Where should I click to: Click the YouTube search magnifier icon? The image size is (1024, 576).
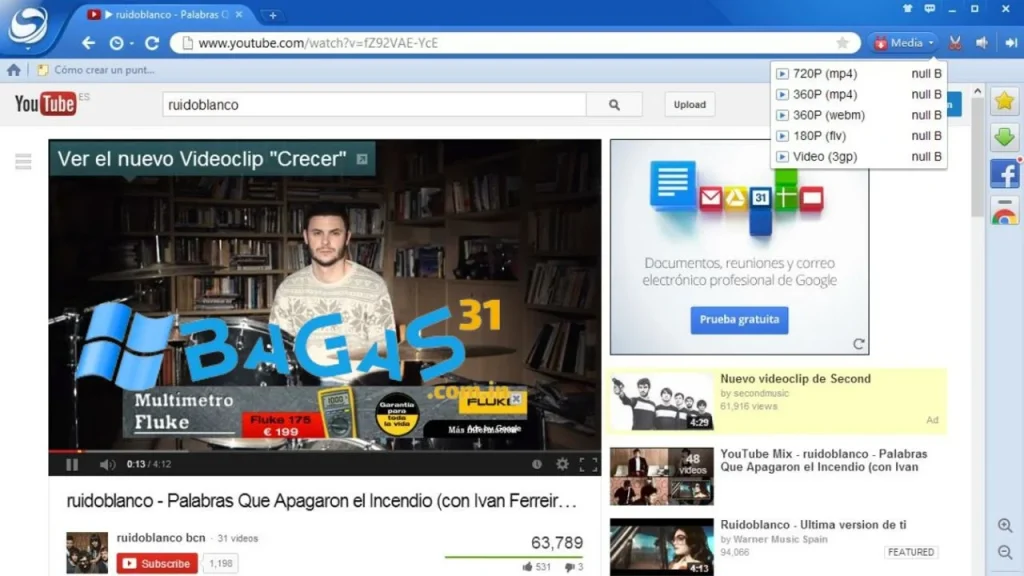614,104
